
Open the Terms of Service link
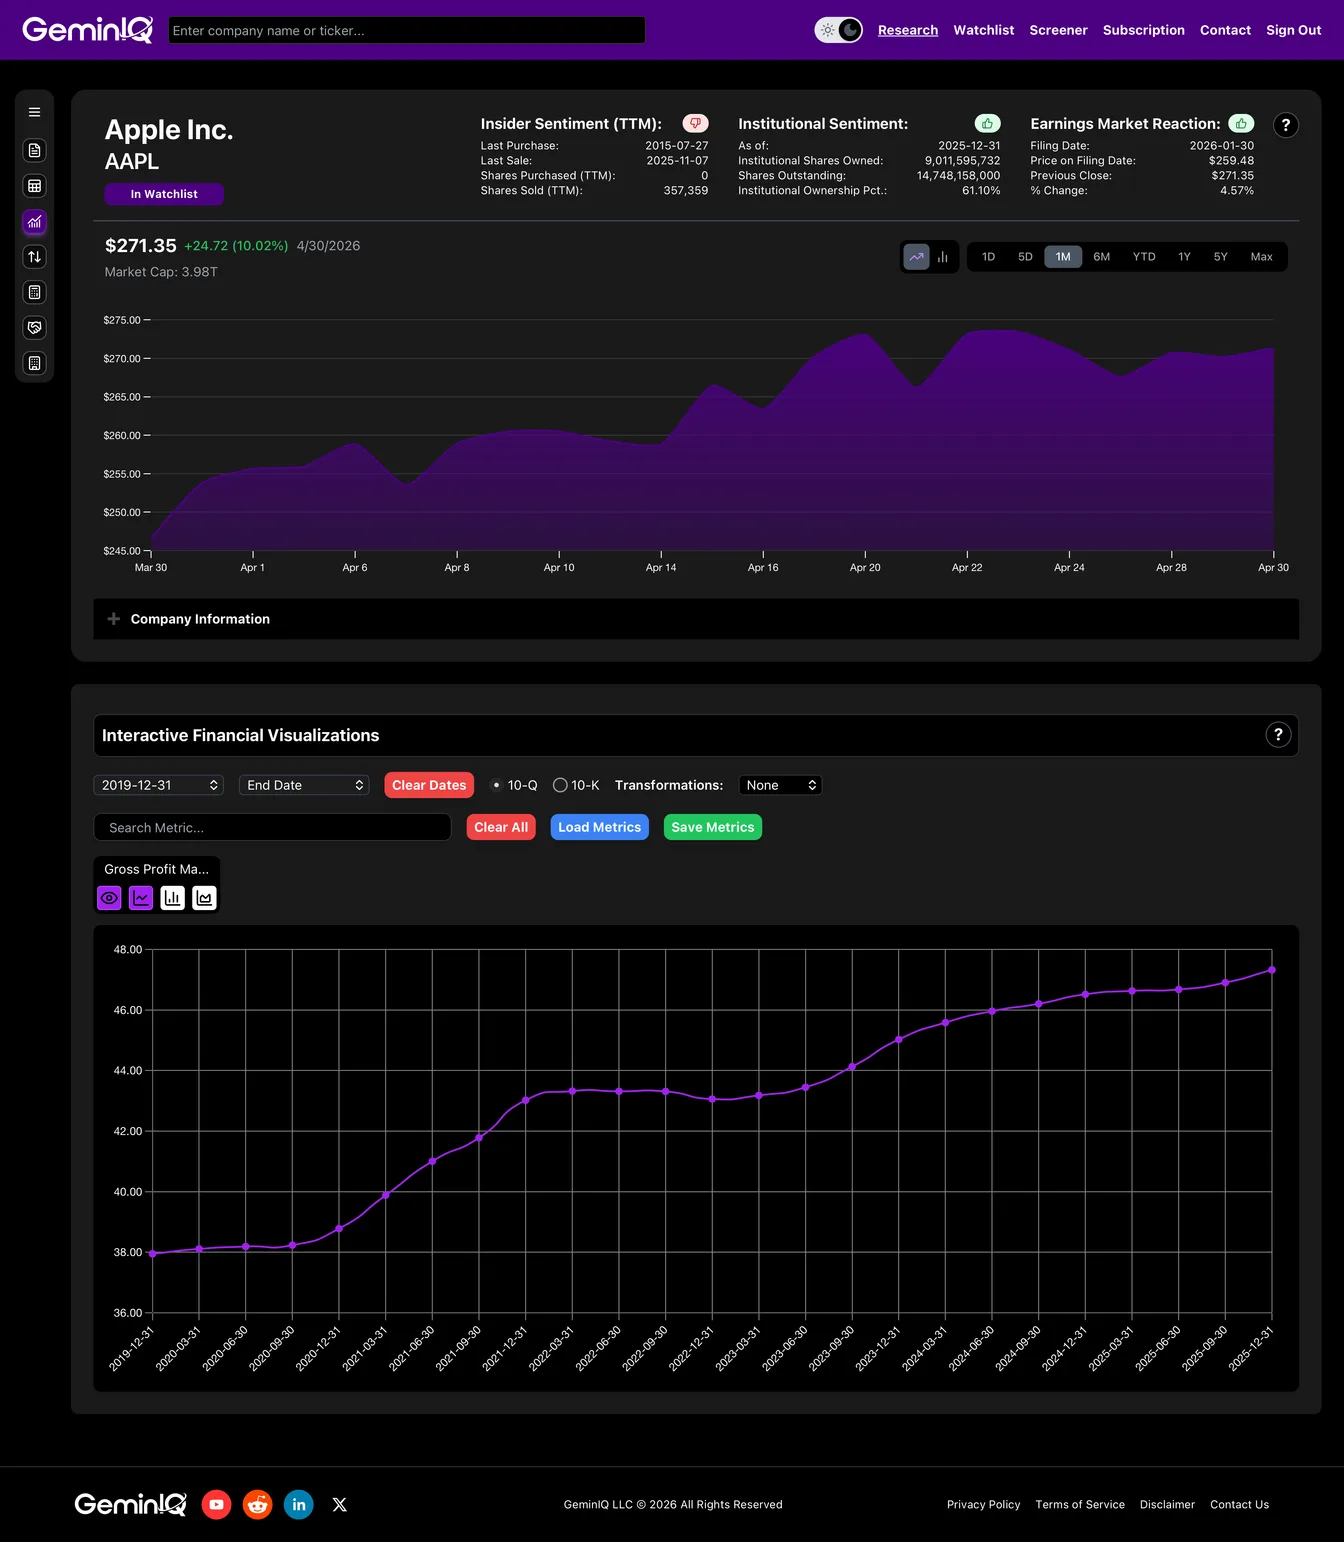[x=1080, y=1504]
